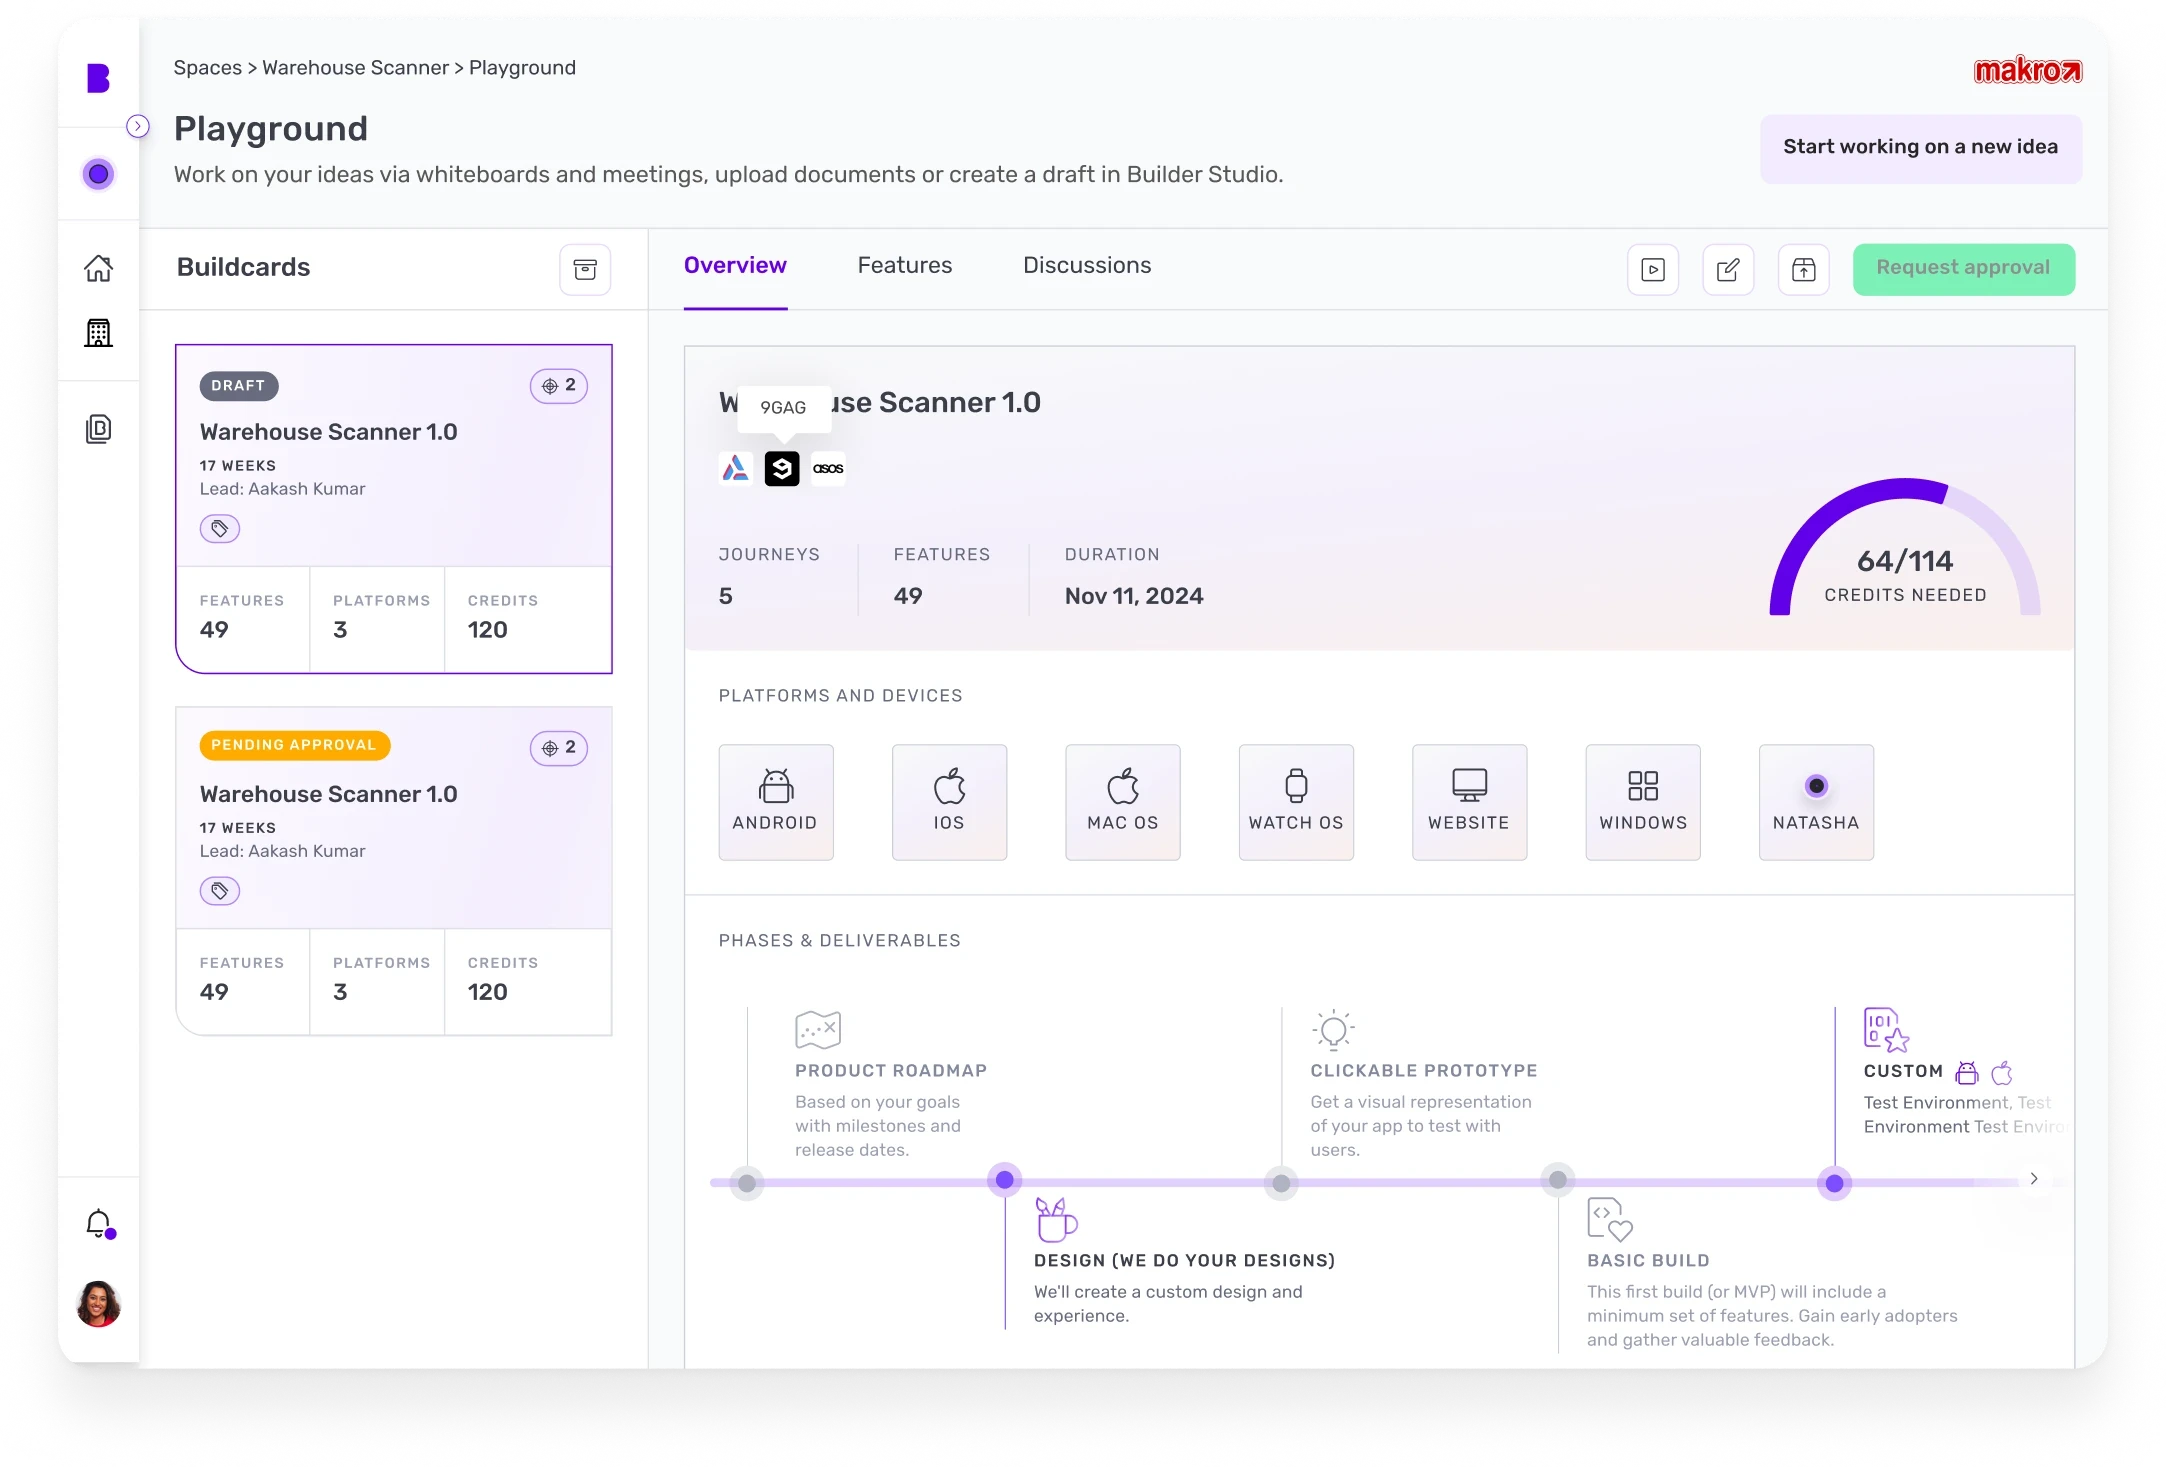Select the iOS platform tile
This screenshot has height=1468, width=2166.
949,802
